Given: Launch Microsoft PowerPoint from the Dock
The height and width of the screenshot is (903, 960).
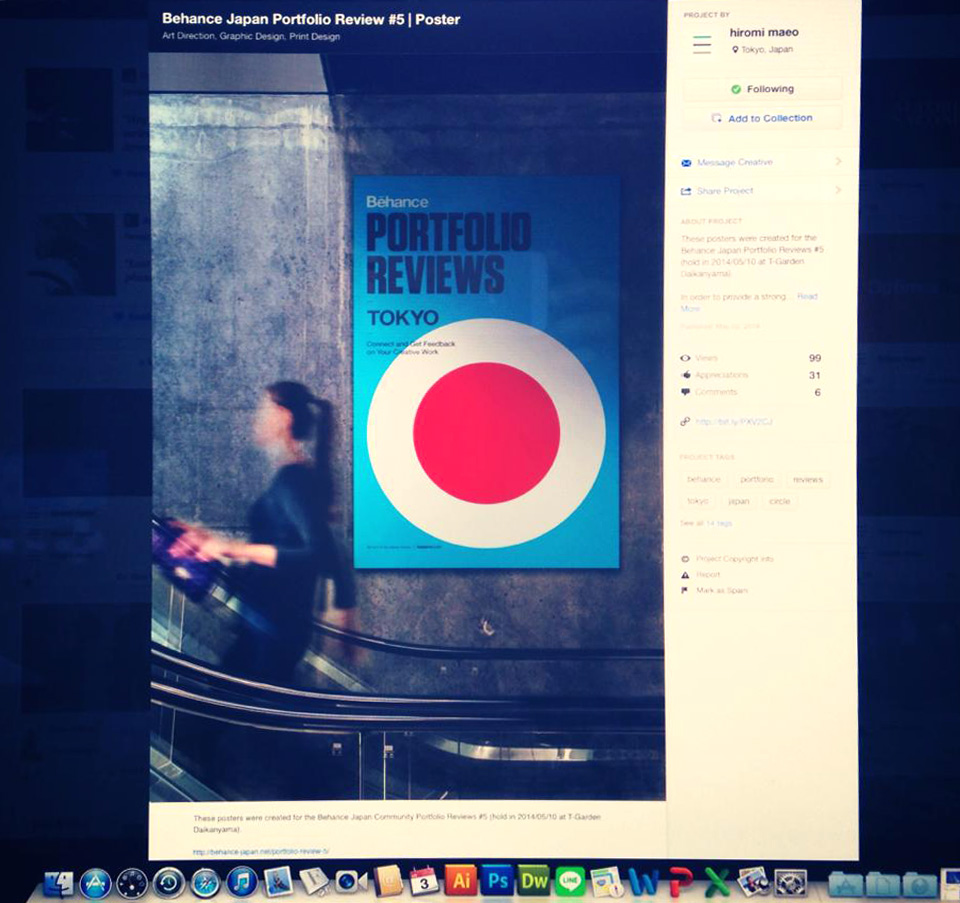Looking at the screenshot, I should coord(681,882).
